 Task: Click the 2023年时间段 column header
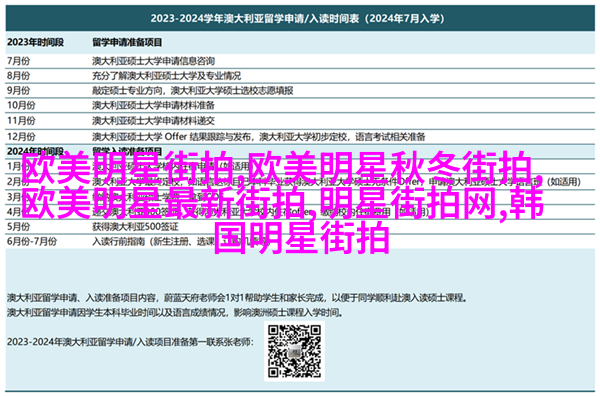[x=35, y=42]
